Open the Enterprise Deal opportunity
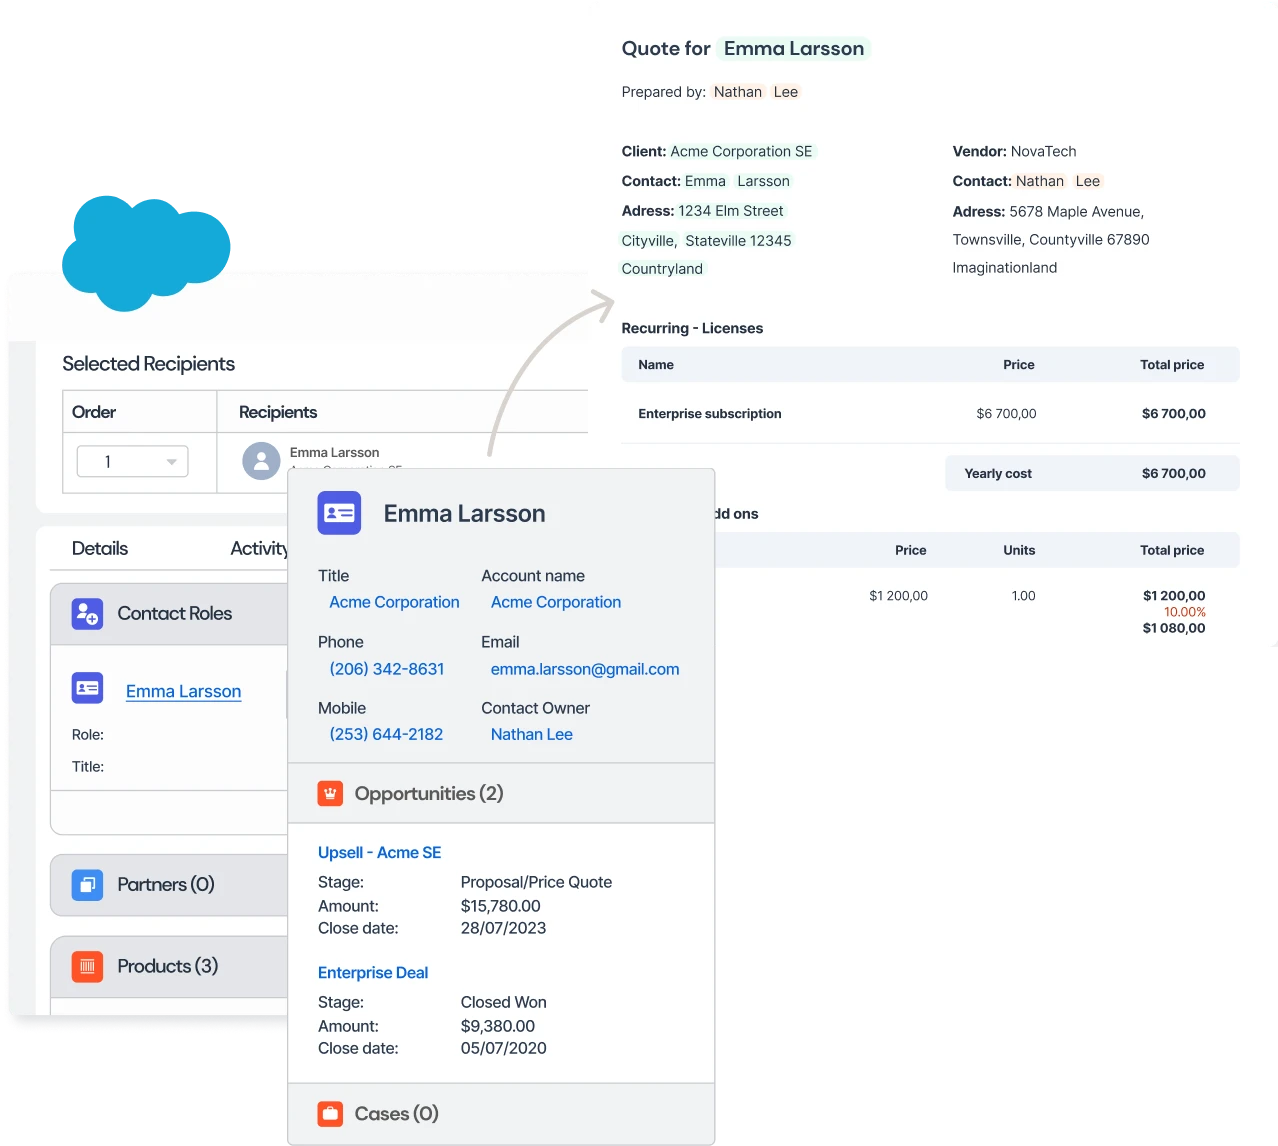 373,972
